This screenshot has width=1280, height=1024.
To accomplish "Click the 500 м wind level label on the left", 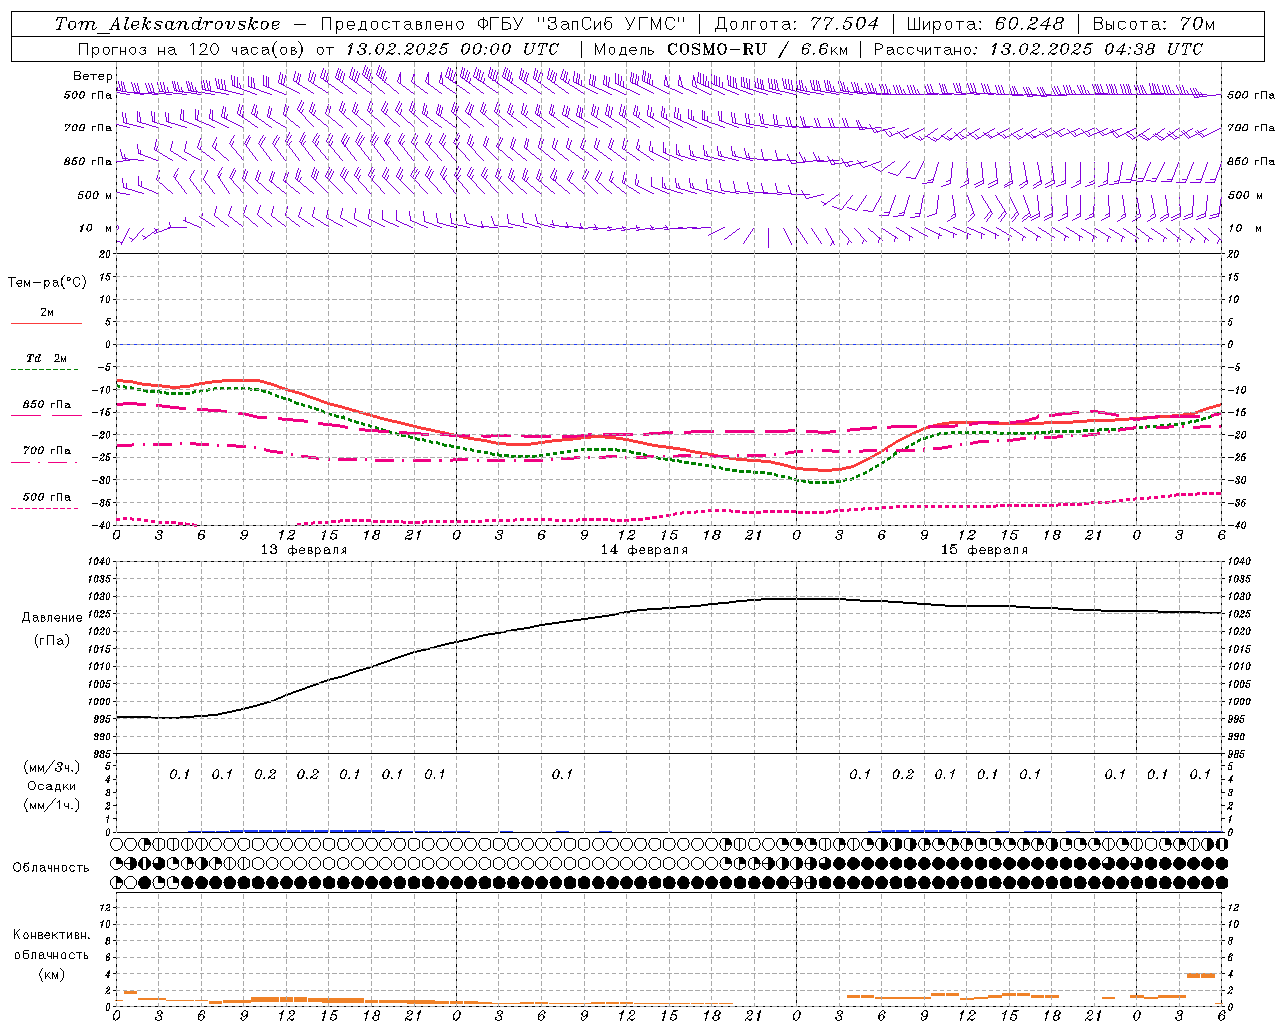I will (x=95, y=195).
